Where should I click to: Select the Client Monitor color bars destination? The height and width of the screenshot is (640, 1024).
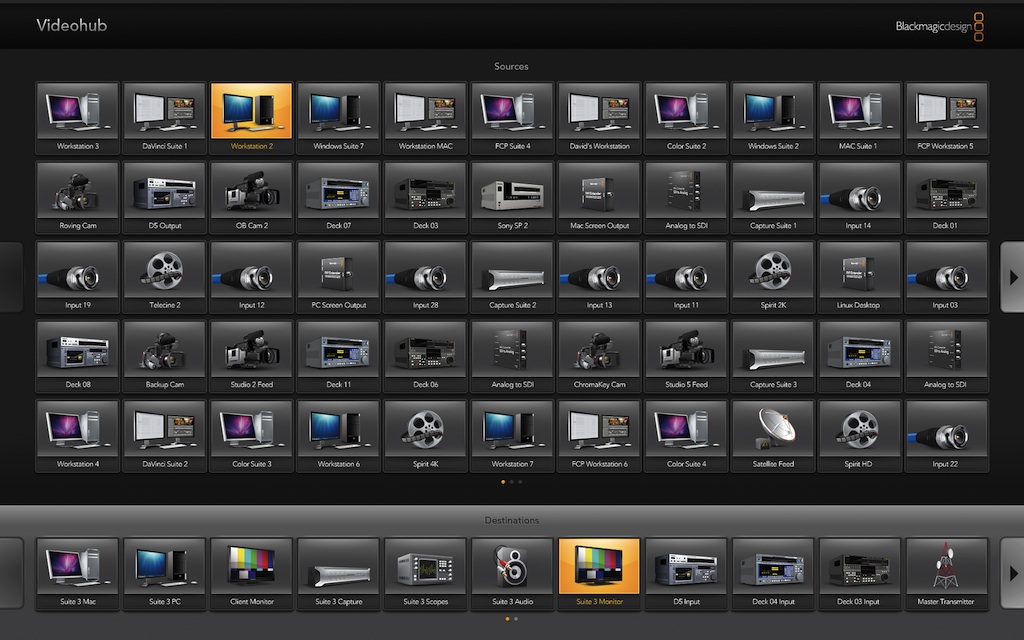pos(251,573)
